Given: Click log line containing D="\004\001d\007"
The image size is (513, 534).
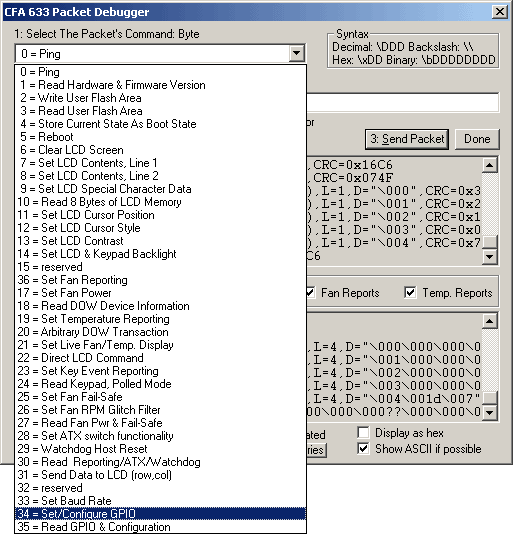Looking at the screenshot, I should click(393, 398).
